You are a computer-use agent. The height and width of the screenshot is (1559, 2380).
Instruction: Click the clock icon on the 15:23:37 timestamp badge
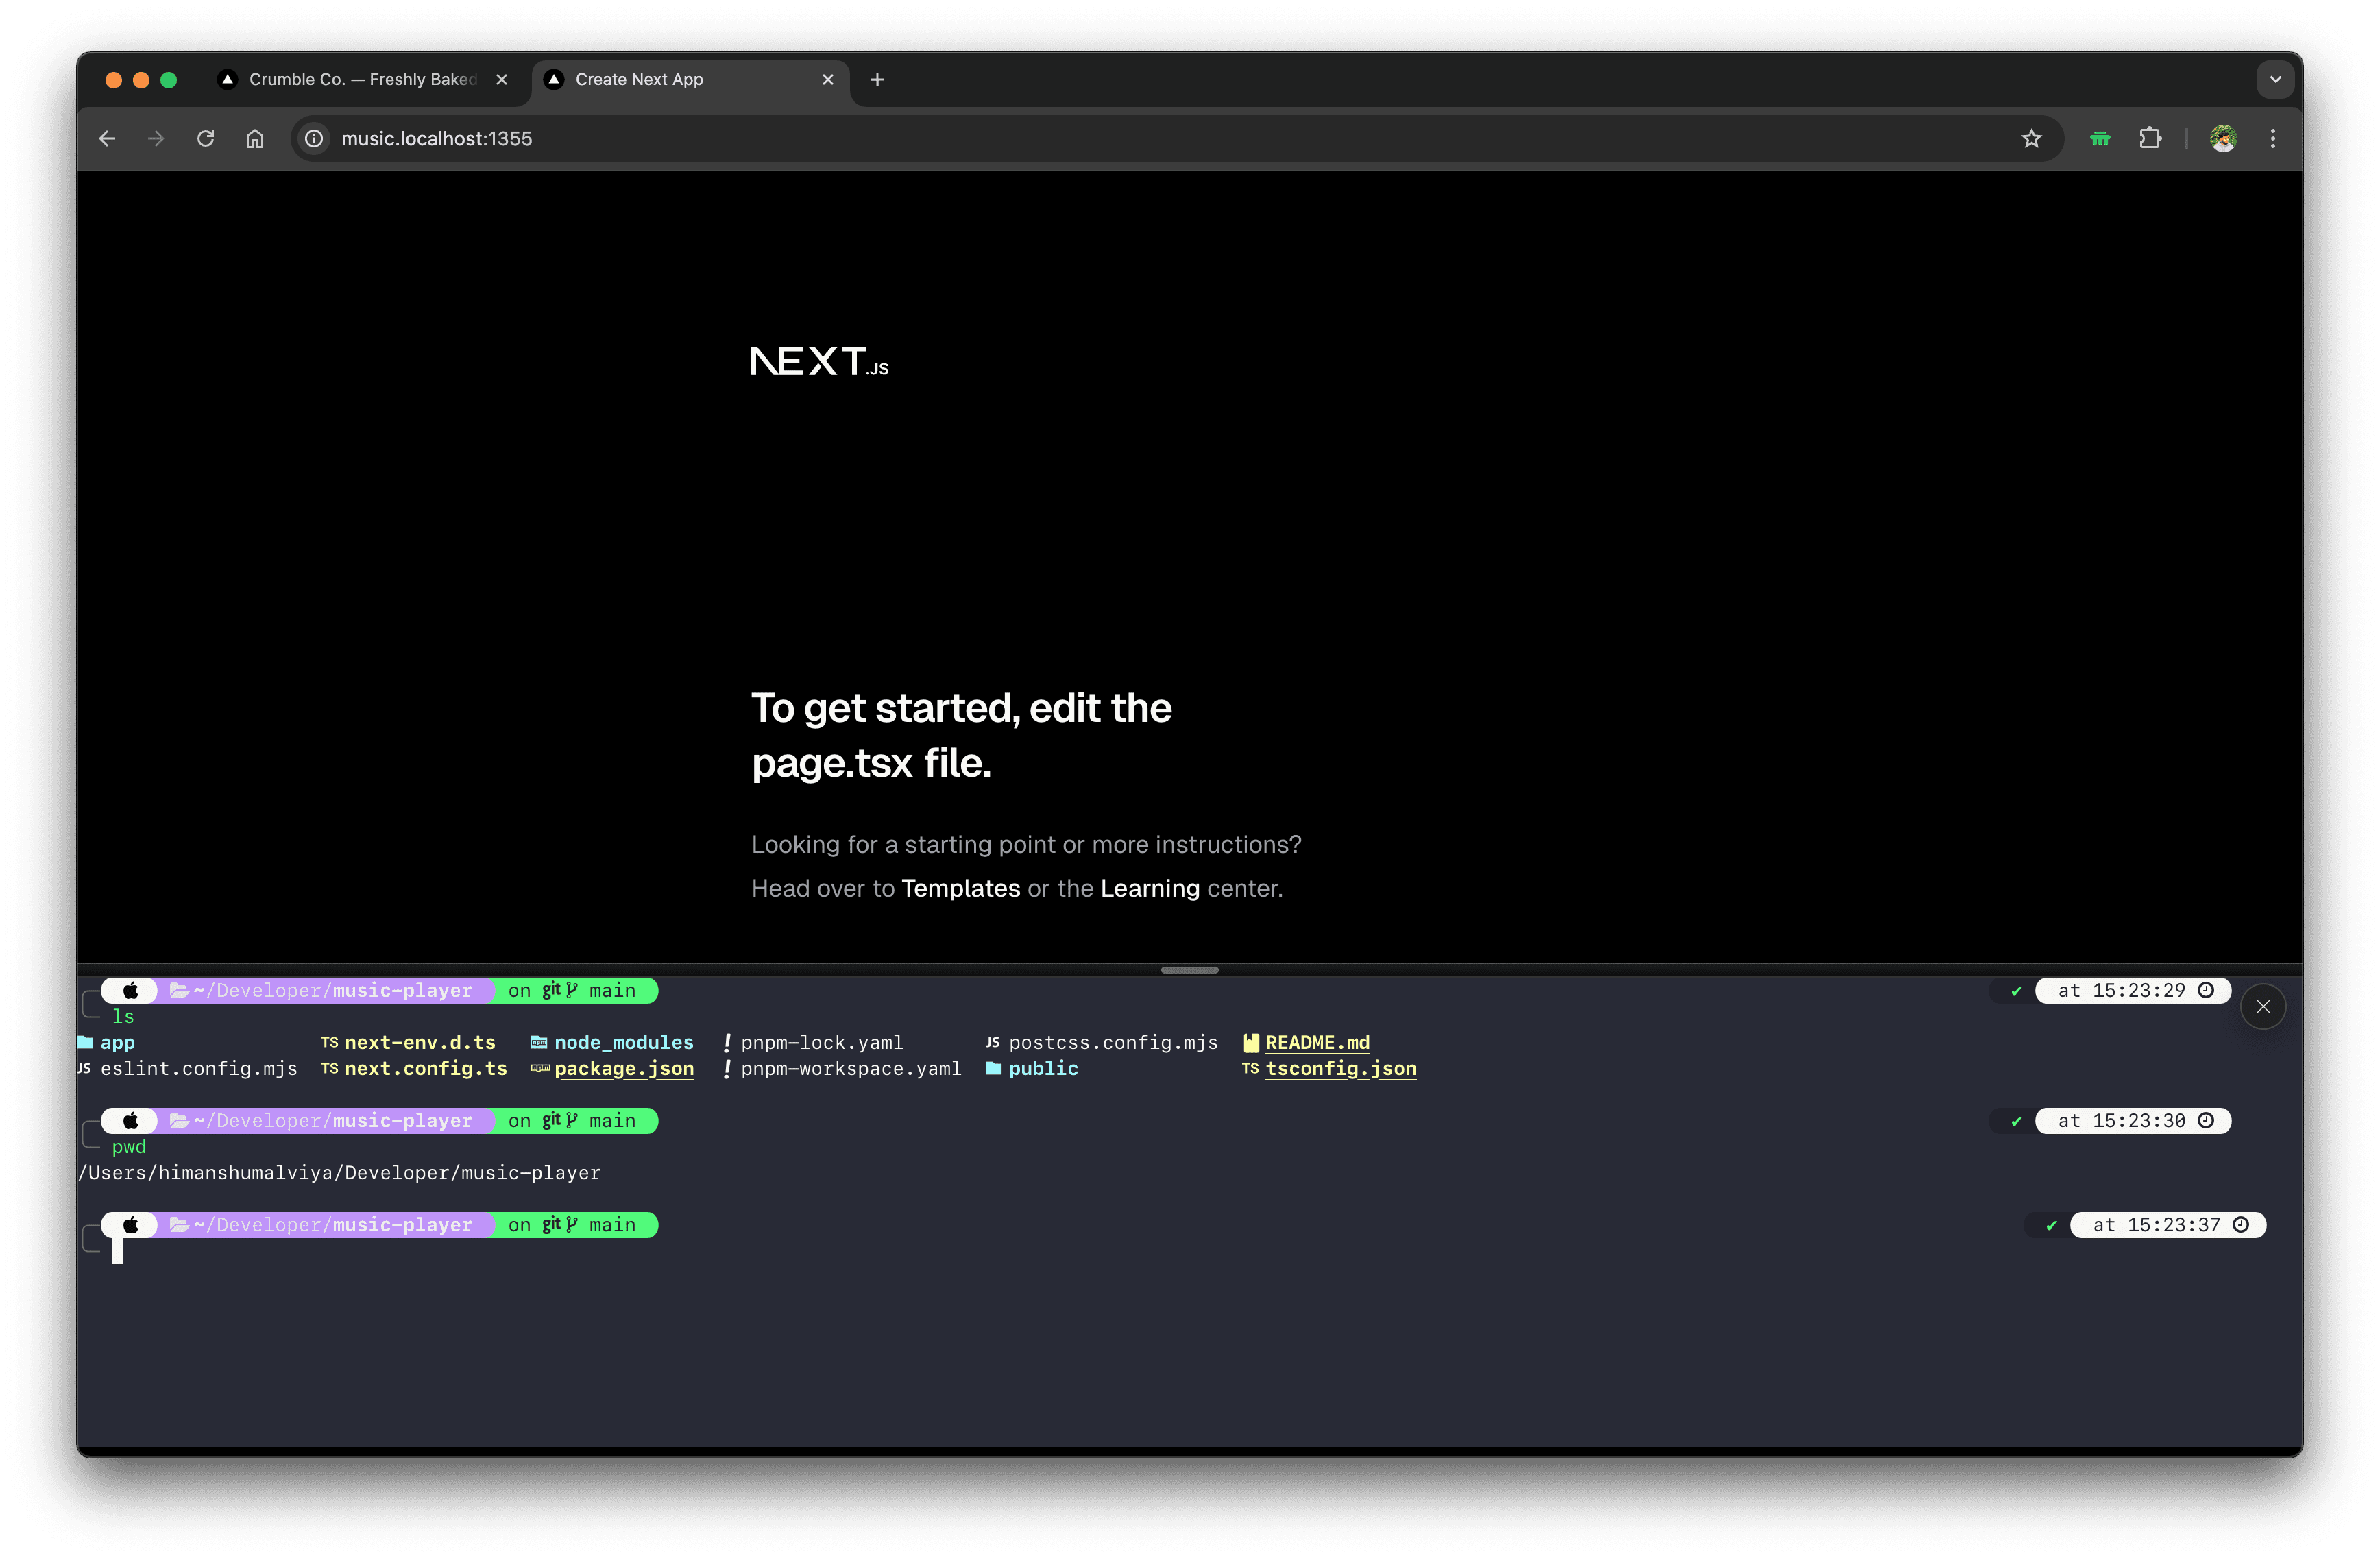[x=2242, y=1224]
